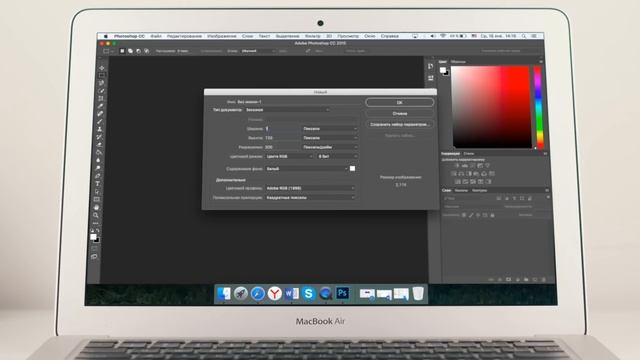Select the Path Selection tool
Viewport: 640px width, 360px height.
97,191
